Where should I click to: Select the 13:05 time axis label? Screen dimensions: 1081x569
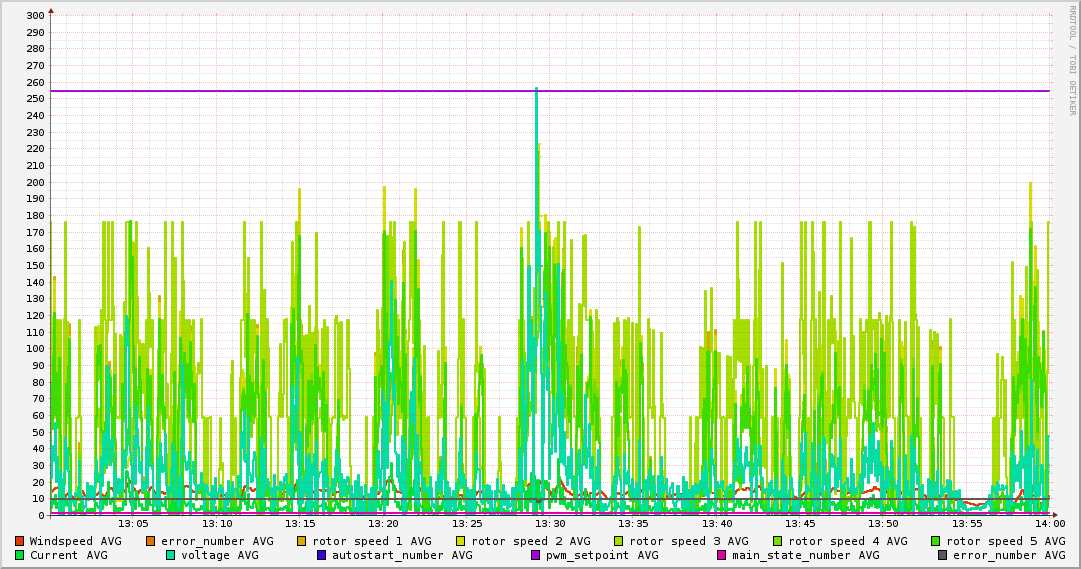(x=133, y=524)
